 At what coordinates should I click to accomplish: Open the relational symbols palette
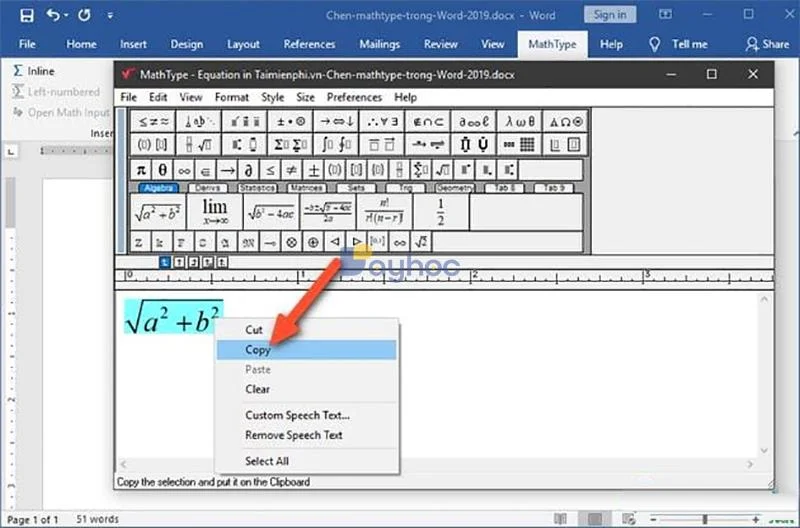(153, 122)
